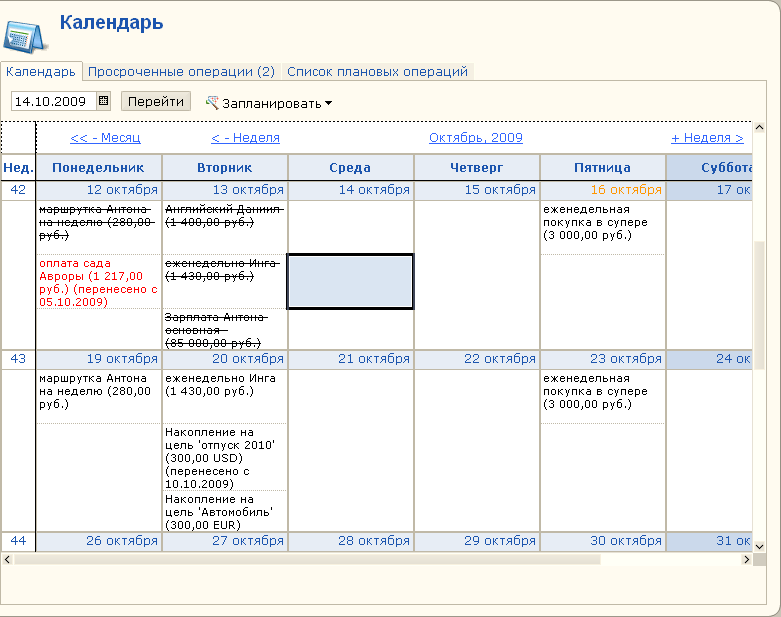
Task: Select the 19 октября date cell
Action: (x=99, y=359)
